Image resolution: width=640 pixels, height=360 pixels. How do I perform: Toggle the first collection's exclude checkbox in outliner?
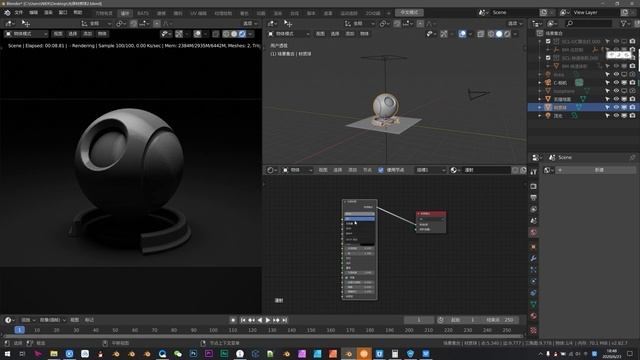pyautogui.click(x=548, y=41)
